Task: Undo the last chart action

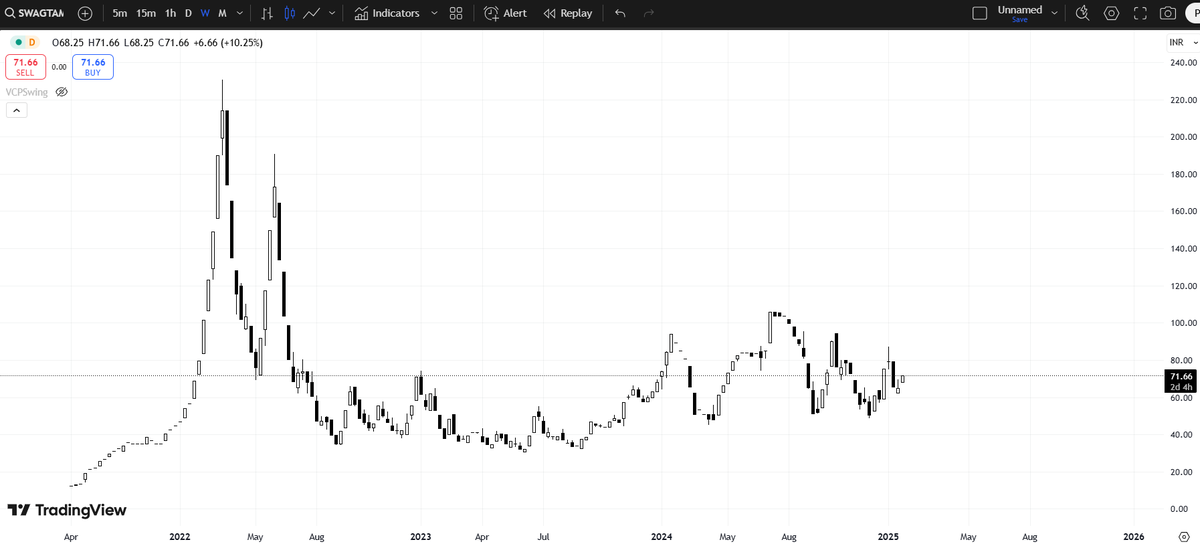Action: (620, 13)
